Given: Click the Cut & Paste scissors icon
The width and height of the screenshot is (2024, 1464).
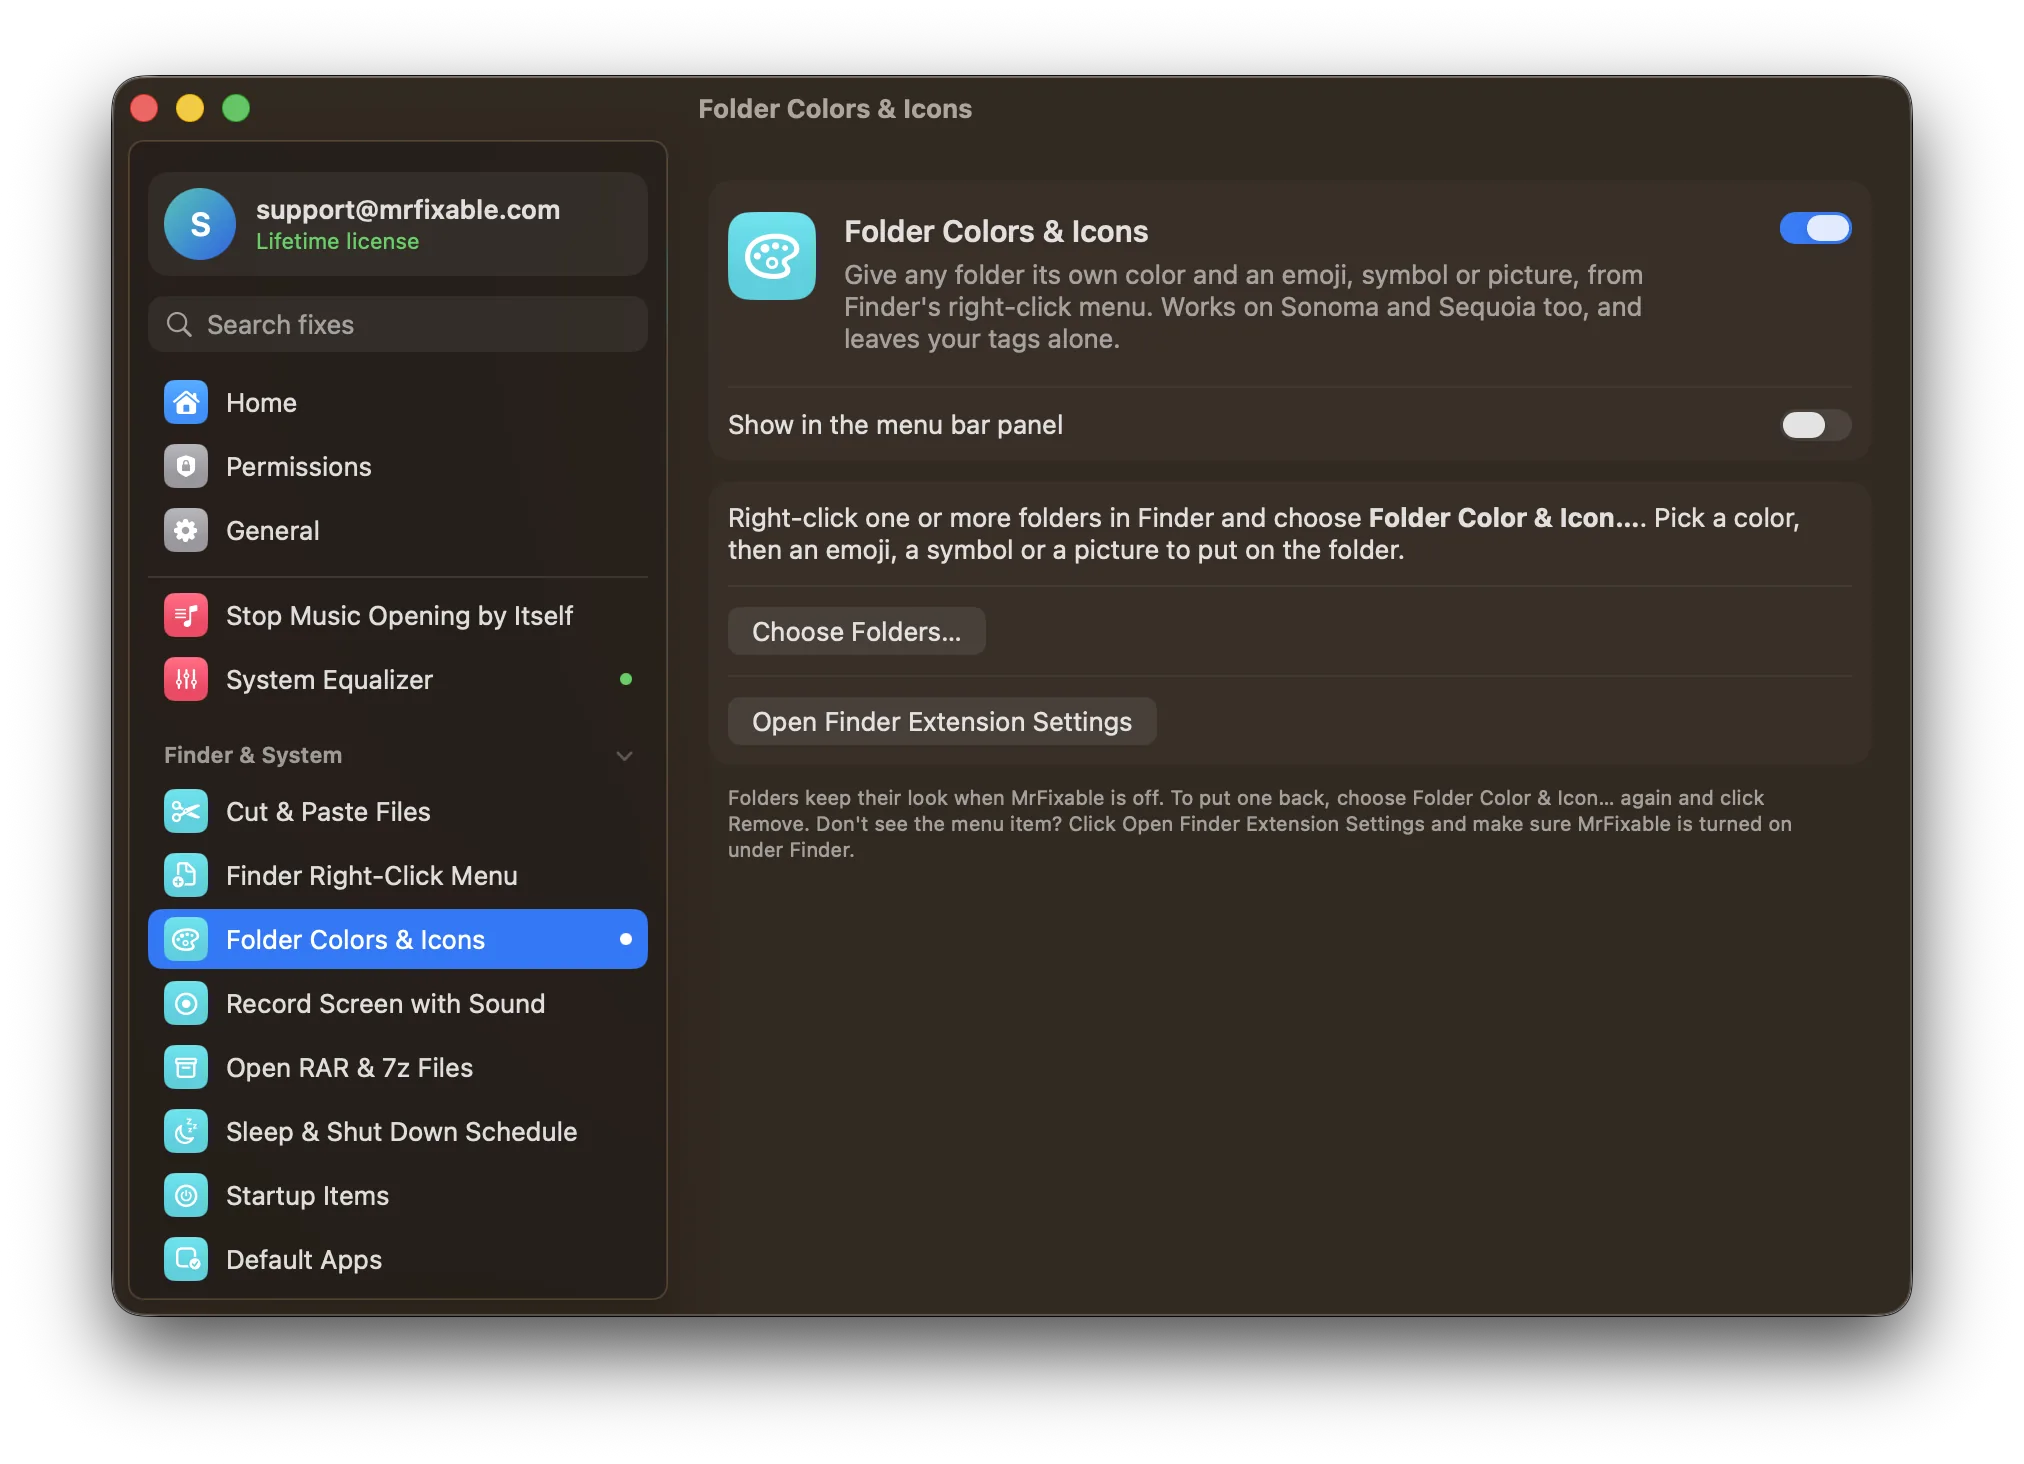Looking at the screenshot, I should (x=186, y=812).
